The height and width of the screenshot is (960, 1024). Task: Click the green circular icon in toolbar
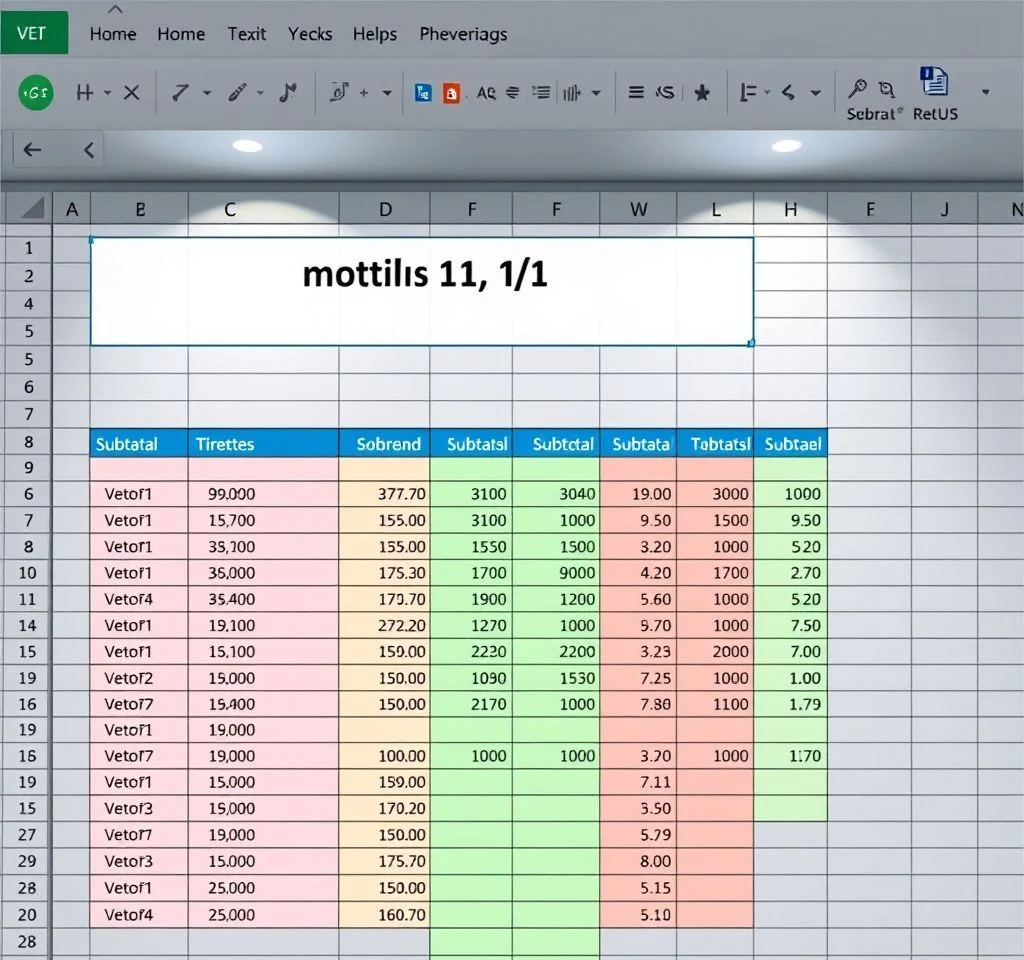tap(36, 93)
